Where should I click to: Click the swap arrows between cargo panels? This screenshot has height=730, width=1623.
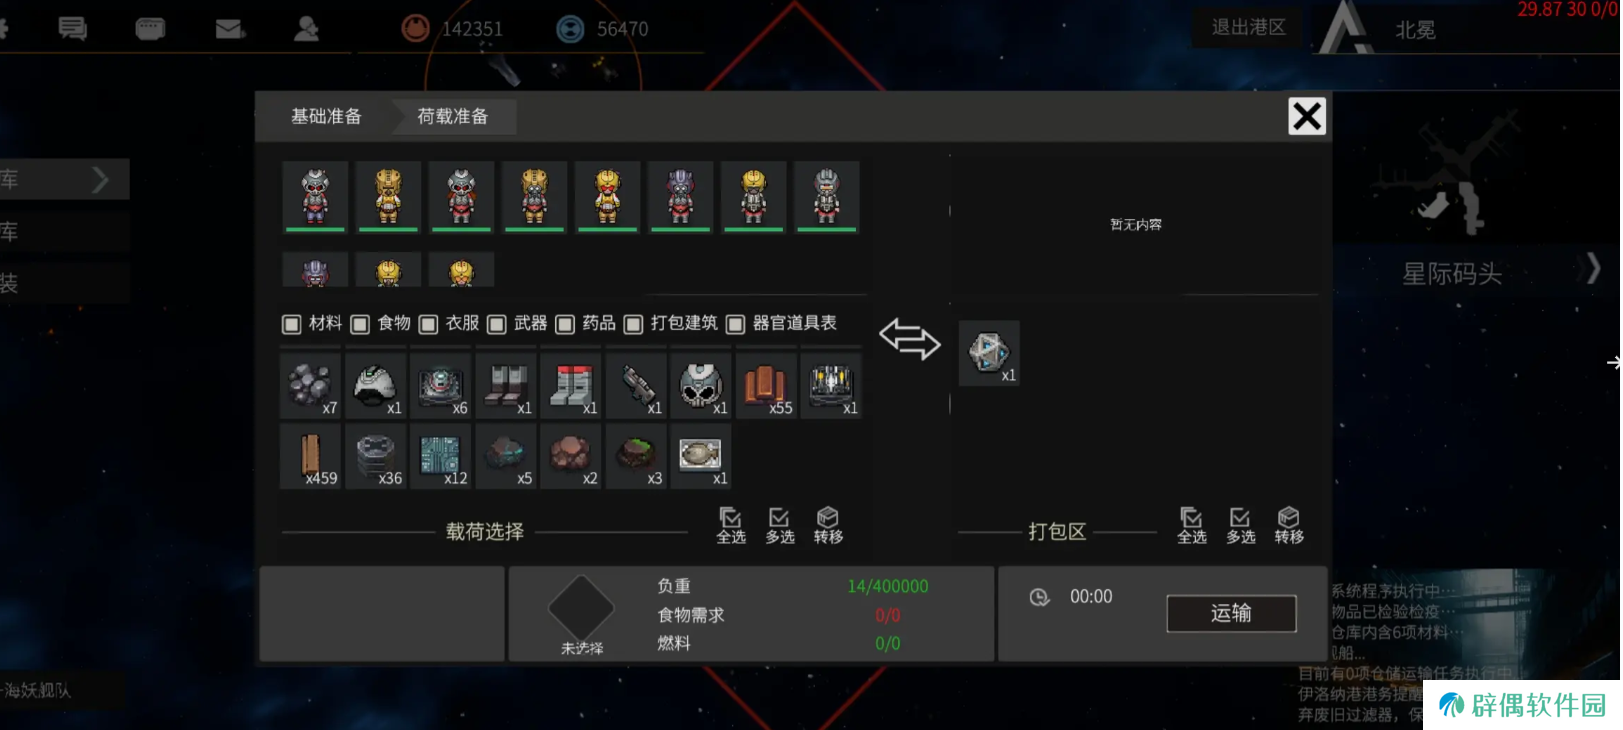point(909,339)
